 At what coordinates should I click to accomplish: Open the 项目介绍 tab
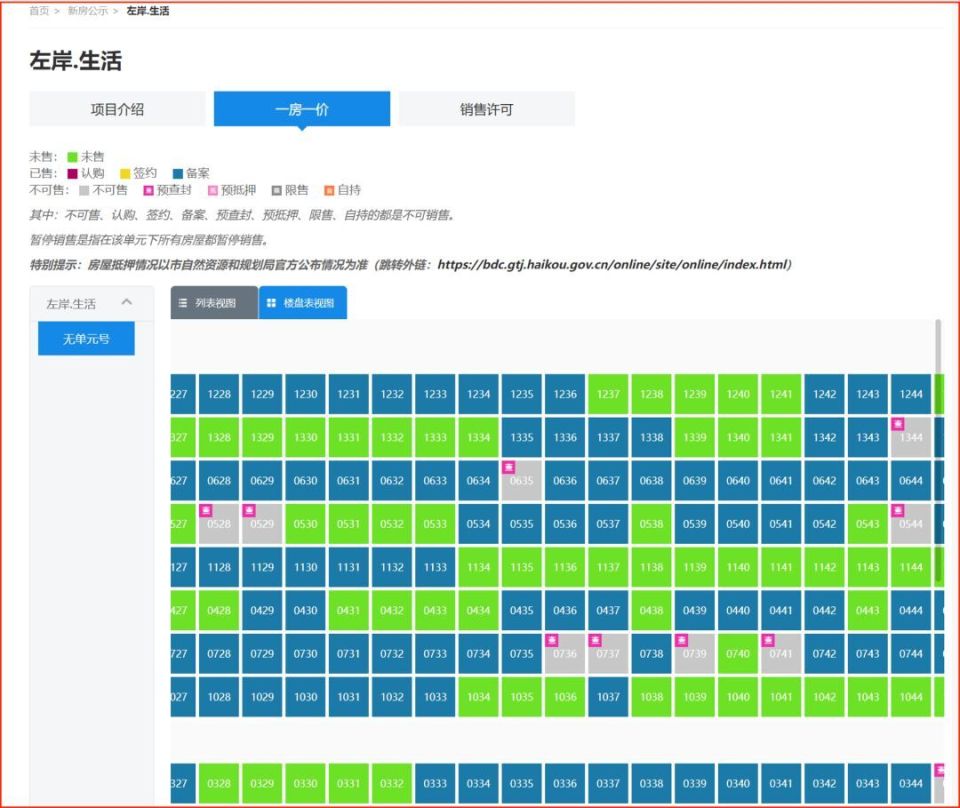pos(116,108)
